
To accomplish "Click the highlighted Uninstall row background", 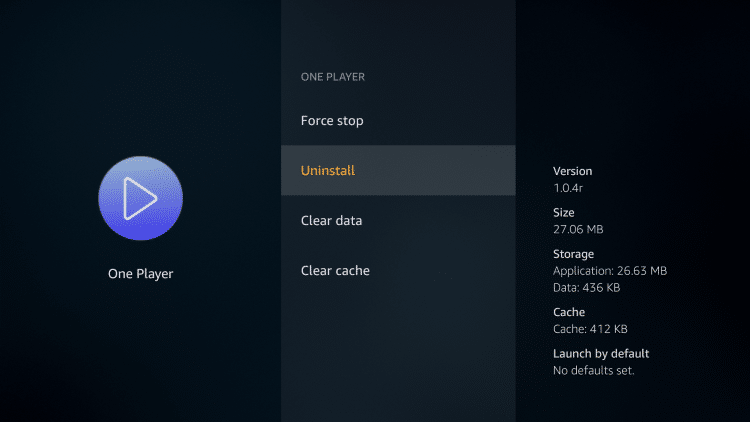I will click(x=398, y=170).
